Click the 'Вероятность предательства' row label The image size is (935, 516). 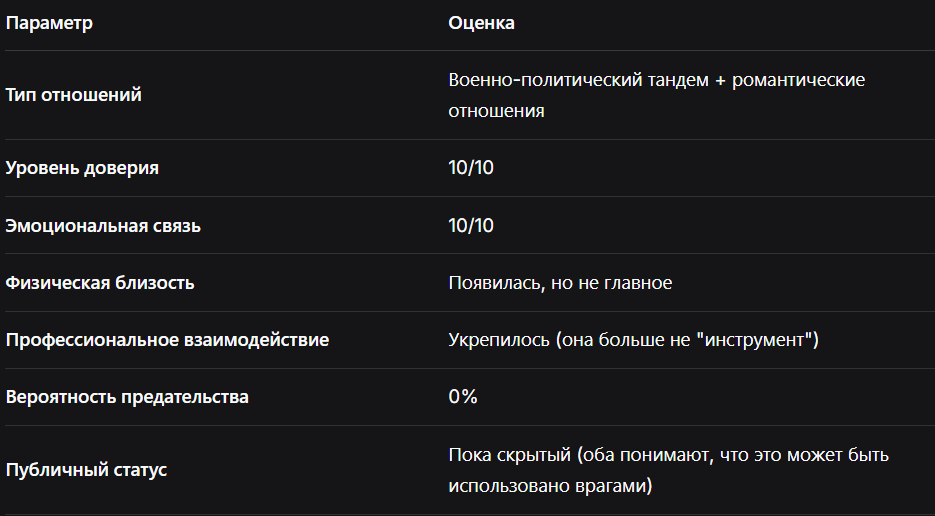tap(127, 397)
